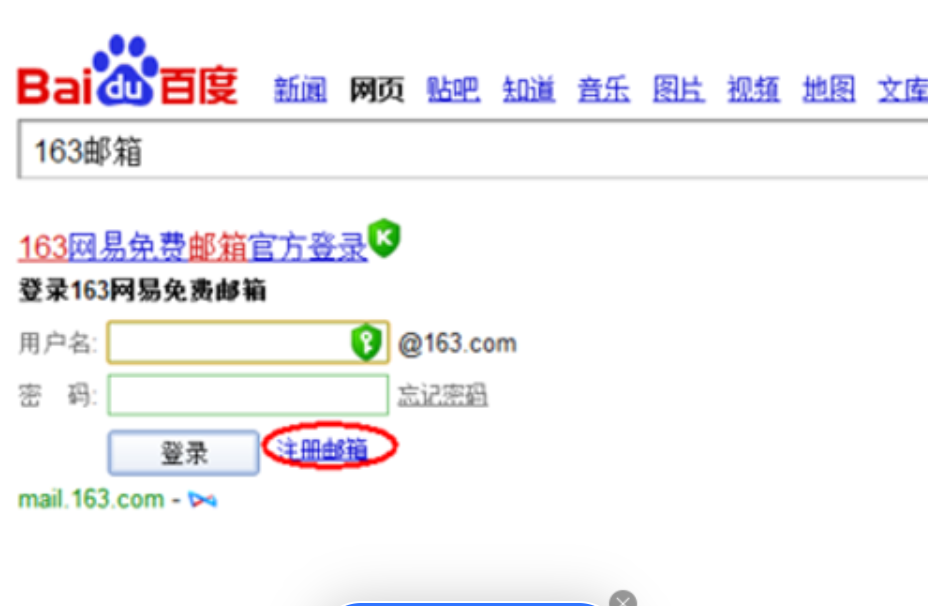Click the green K shield verification icon

point(383,239)
